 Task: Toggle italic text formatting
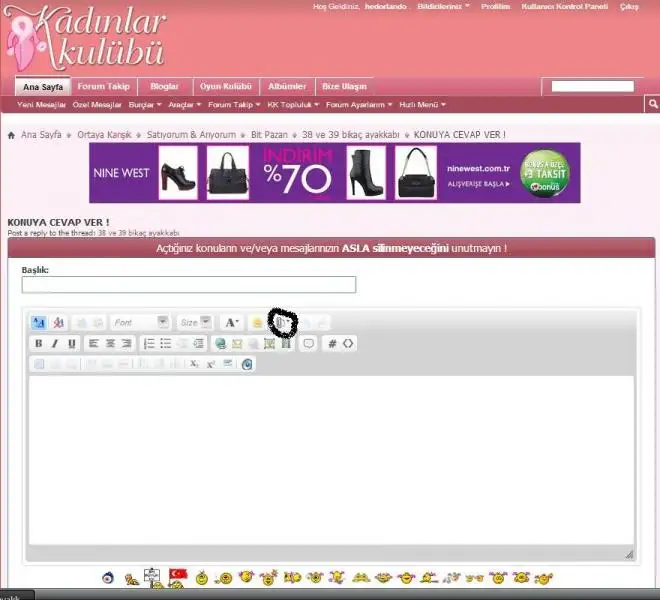click(55, 343)
